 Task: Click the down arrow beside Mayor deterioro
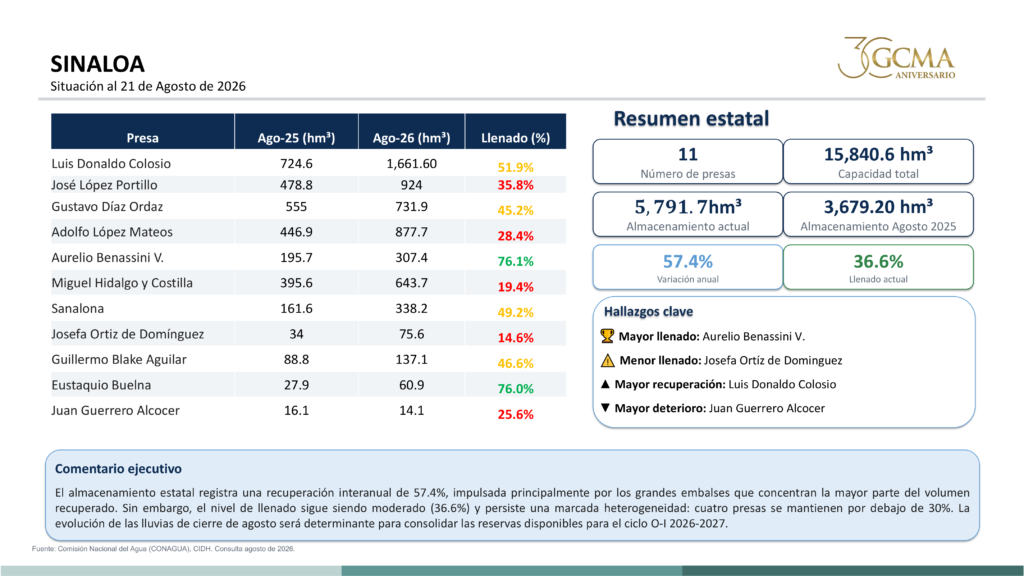point(605,408)
